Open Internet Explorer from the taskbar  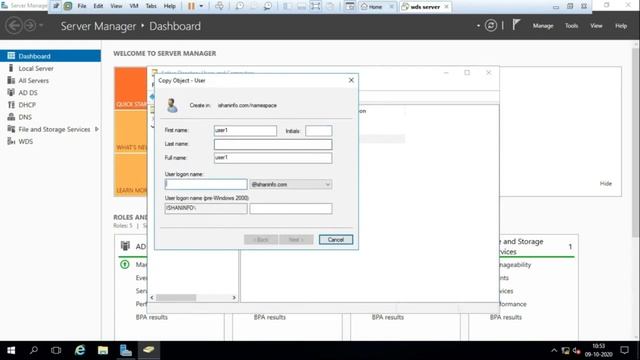coord(80,350)
